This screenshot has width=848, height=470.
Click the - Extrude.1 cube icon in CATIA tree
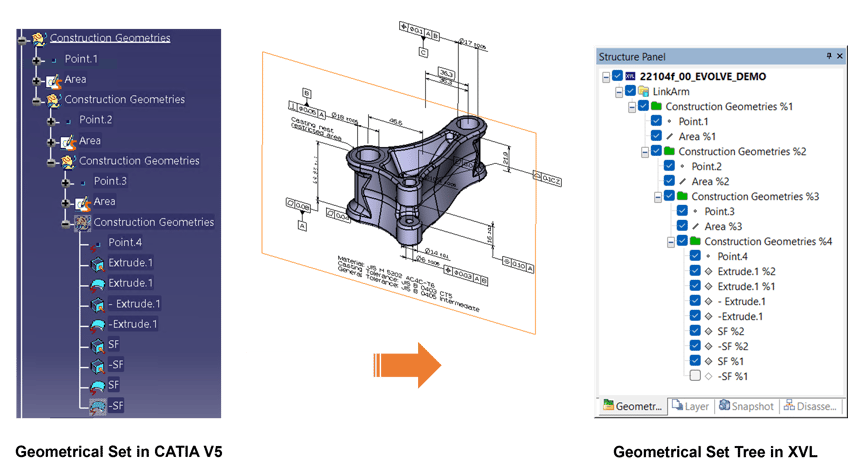pyautogui.click(x=97, y=304)
